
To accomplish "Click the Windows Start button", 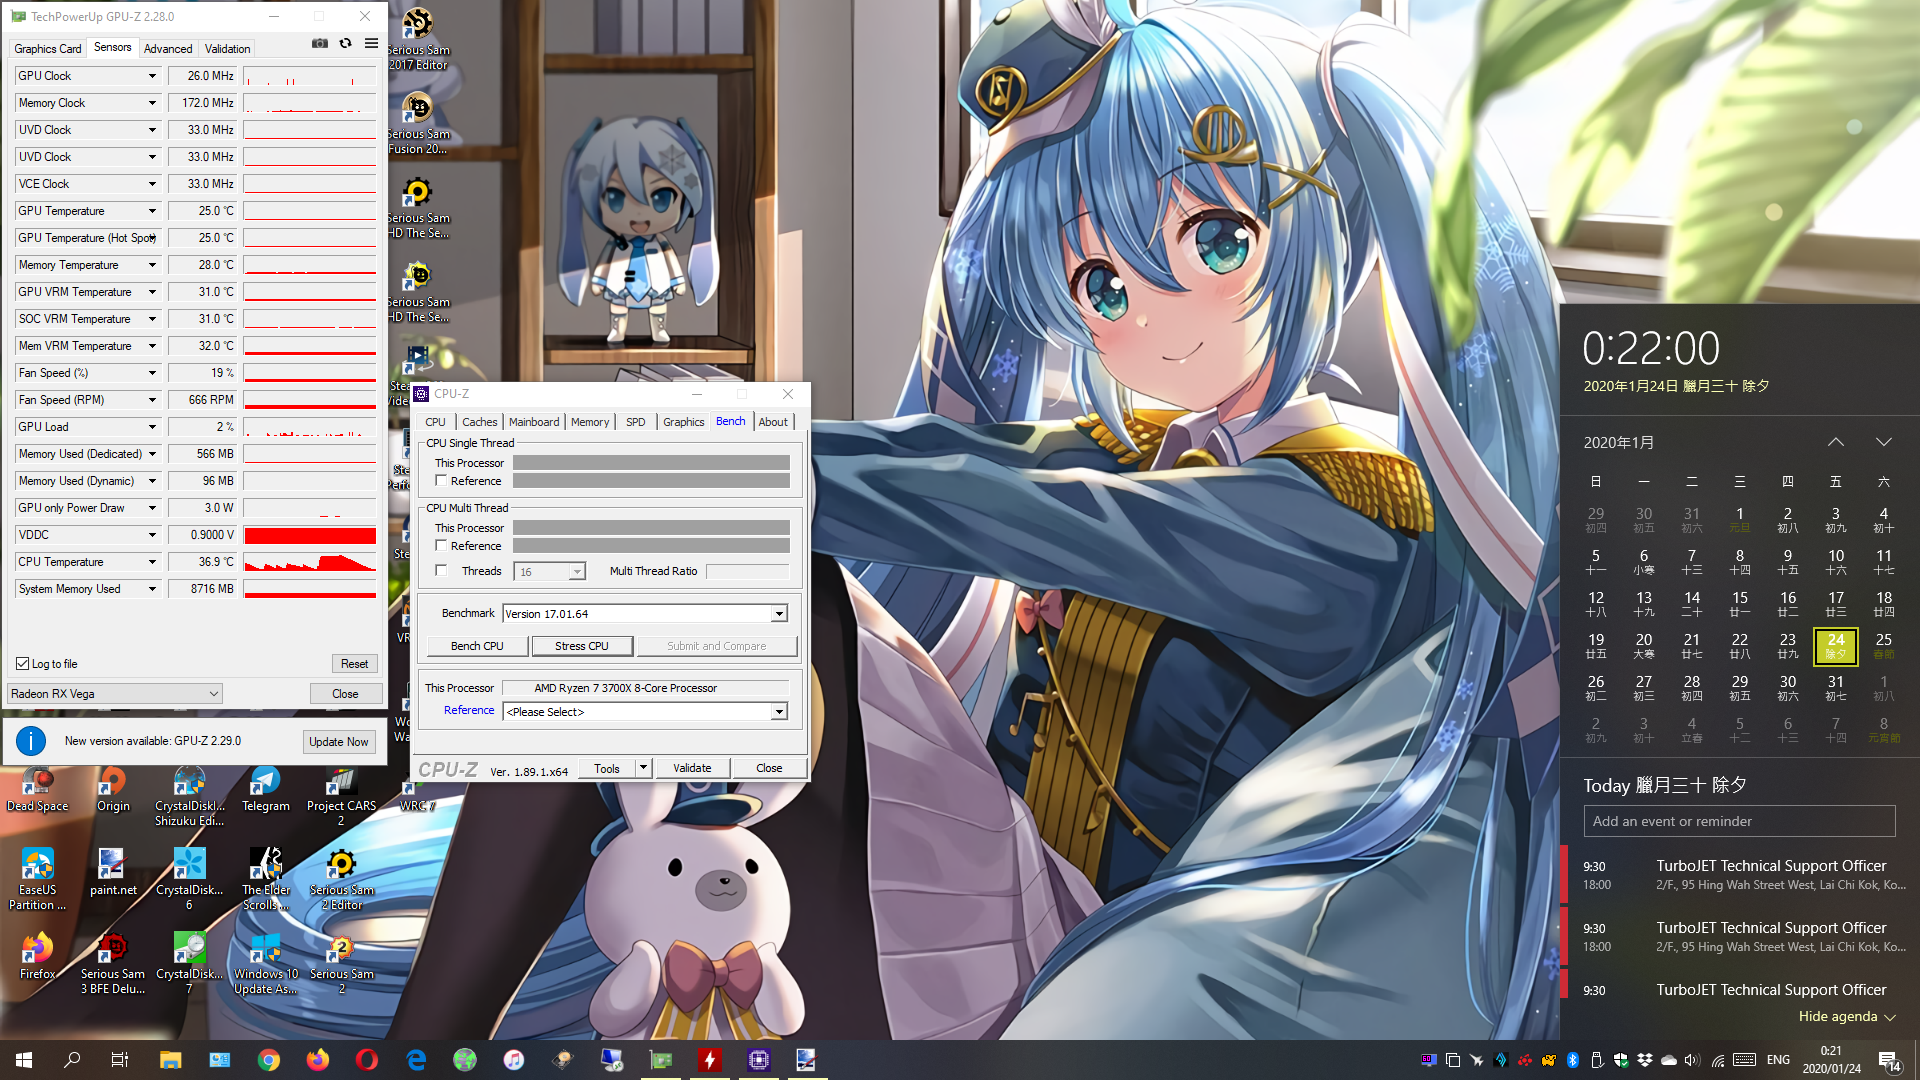I will (x=24, y=1060).
